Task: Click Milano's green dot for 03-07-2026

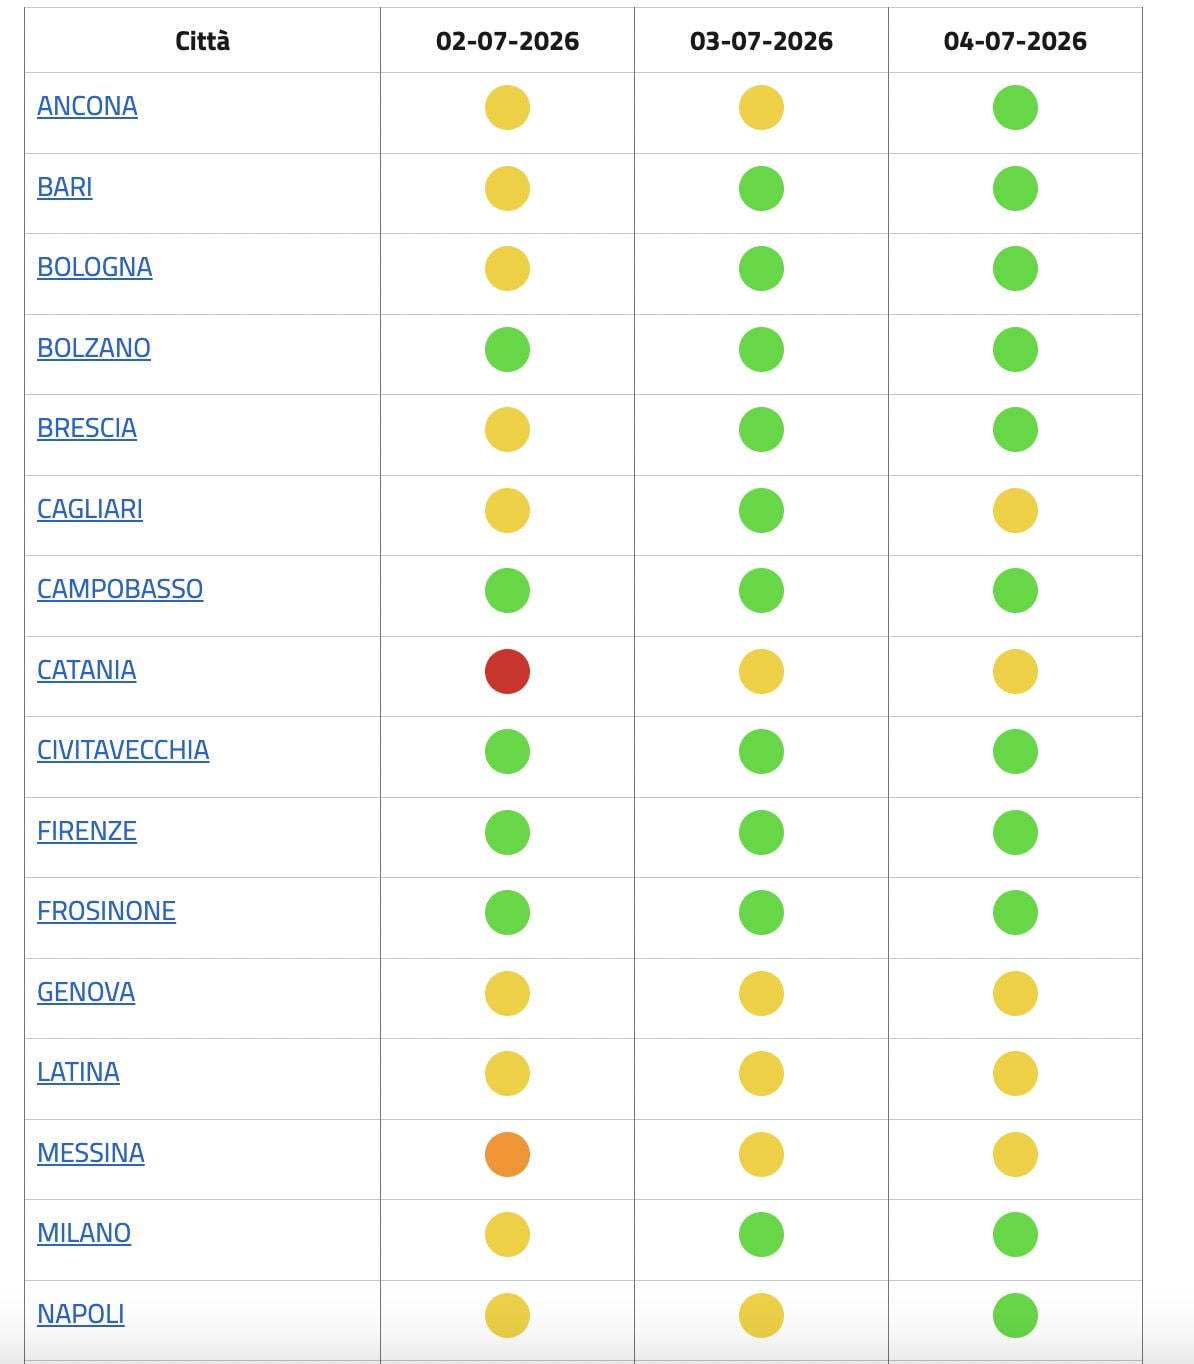Action: (x=761, y=1234)
